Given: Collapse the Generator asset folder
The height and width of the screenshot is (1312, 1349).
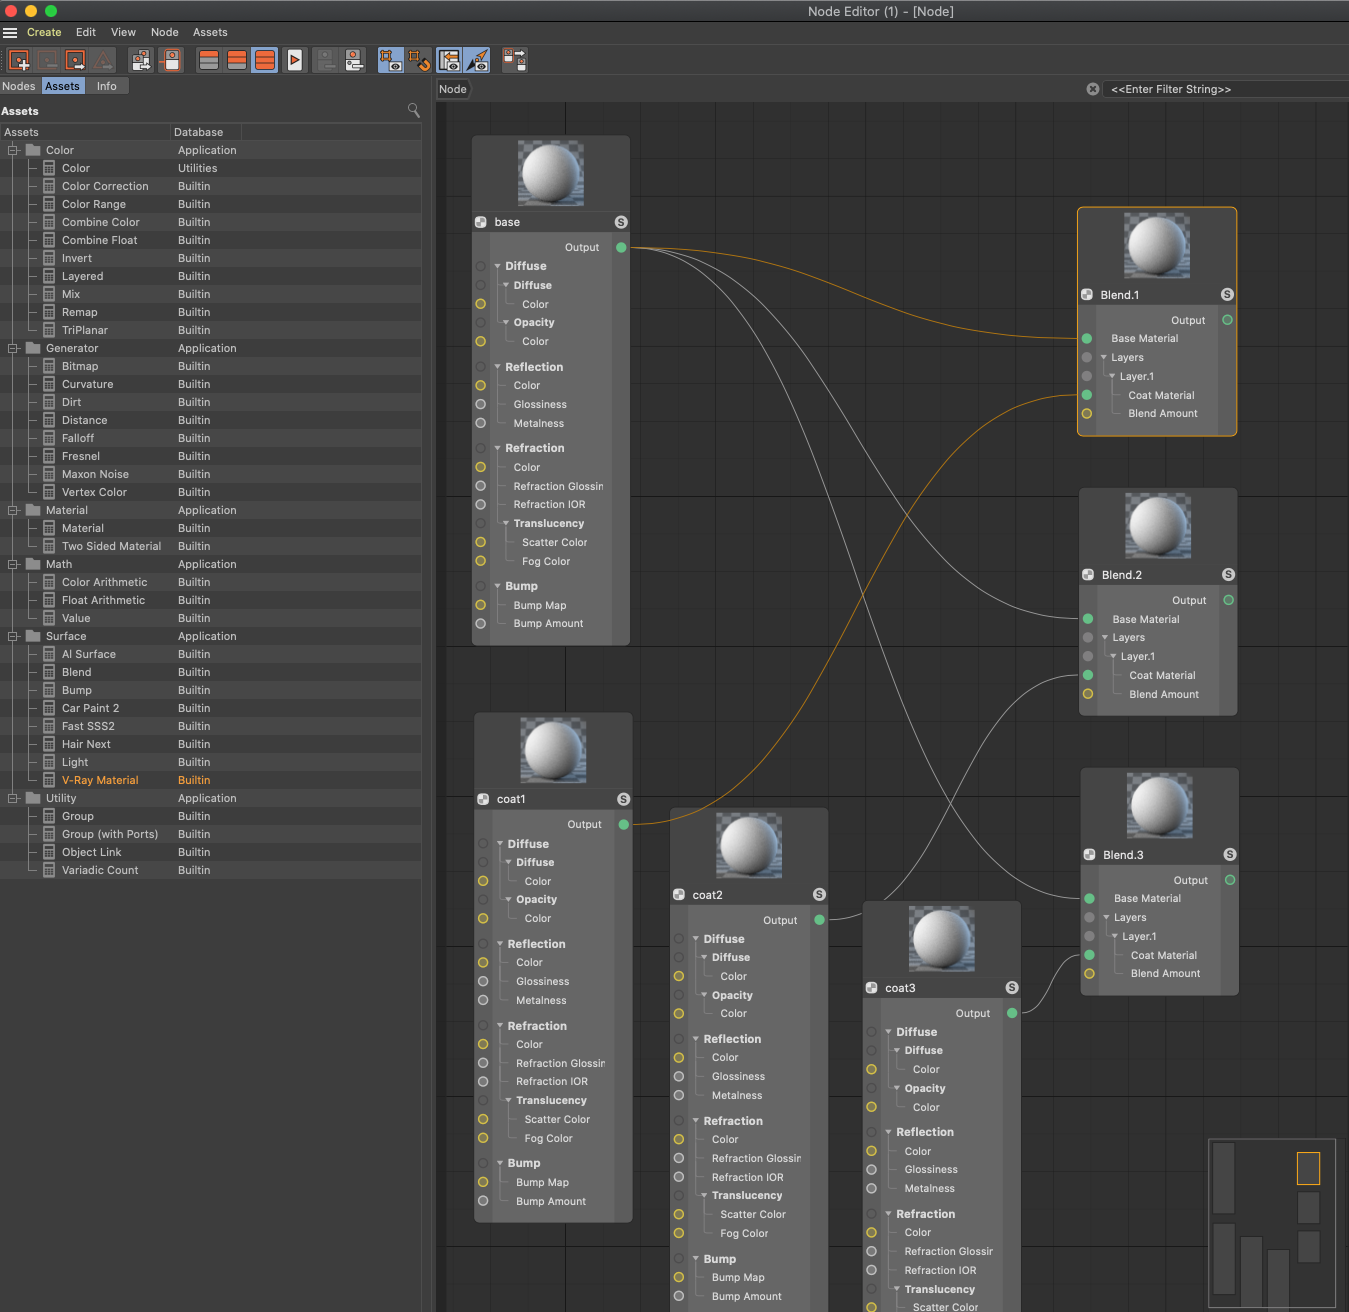Looking at the screenshot, I should point(13,348).
